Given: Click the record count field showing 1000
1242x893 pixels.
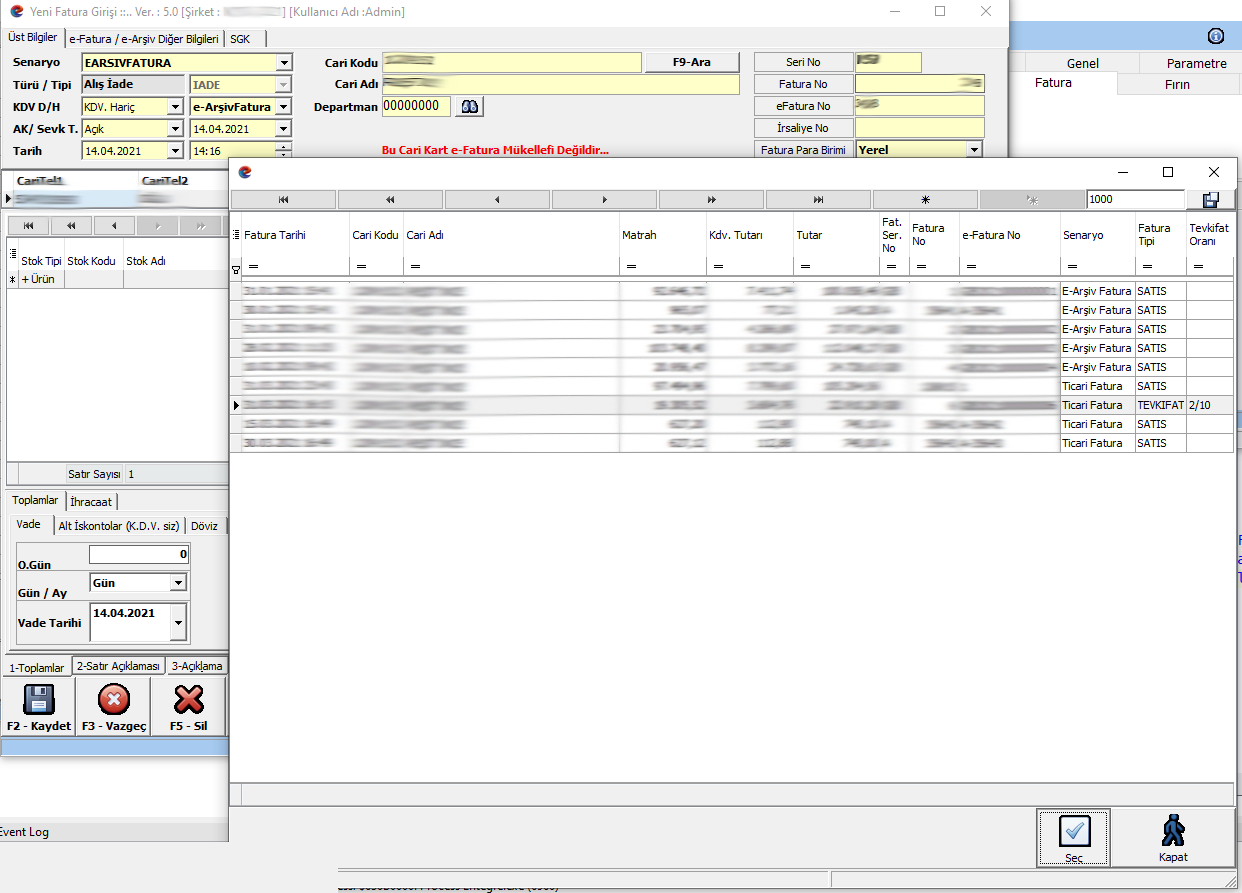Looking at the screenshot, I should [x=1135, y=199].
